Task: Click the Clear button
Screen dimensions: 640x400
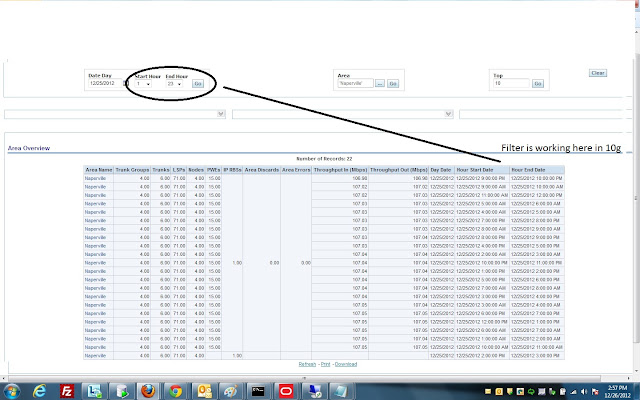Action: tap(598, 73)
